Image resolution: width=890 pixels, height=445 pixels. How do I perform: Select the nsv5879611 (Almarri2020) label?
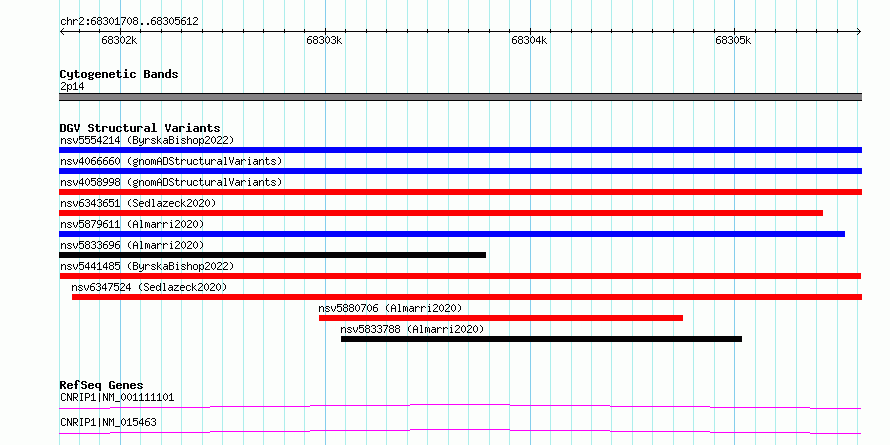(x=132, y=224)
